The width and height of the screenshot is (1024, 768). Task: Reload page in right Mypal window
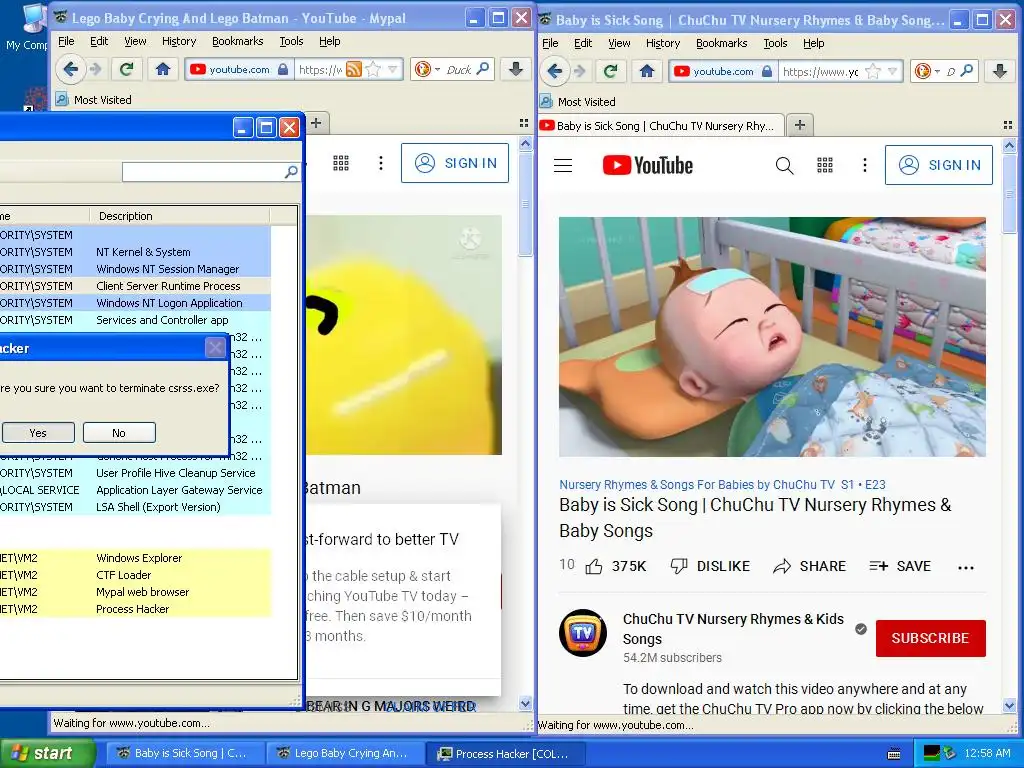[610, 71]
